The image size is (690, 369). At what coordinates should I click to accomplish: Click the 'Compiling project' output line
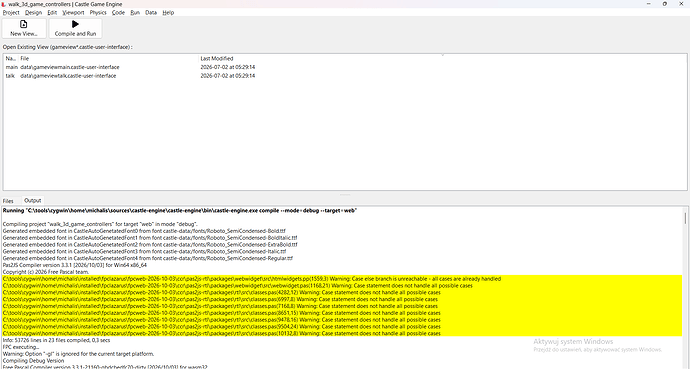pos(100,224)
